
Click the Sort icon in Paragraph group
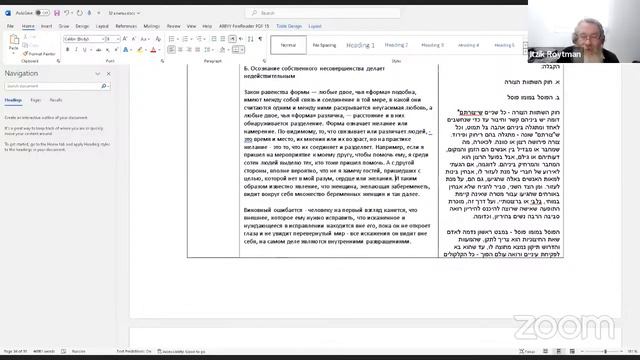251,39
